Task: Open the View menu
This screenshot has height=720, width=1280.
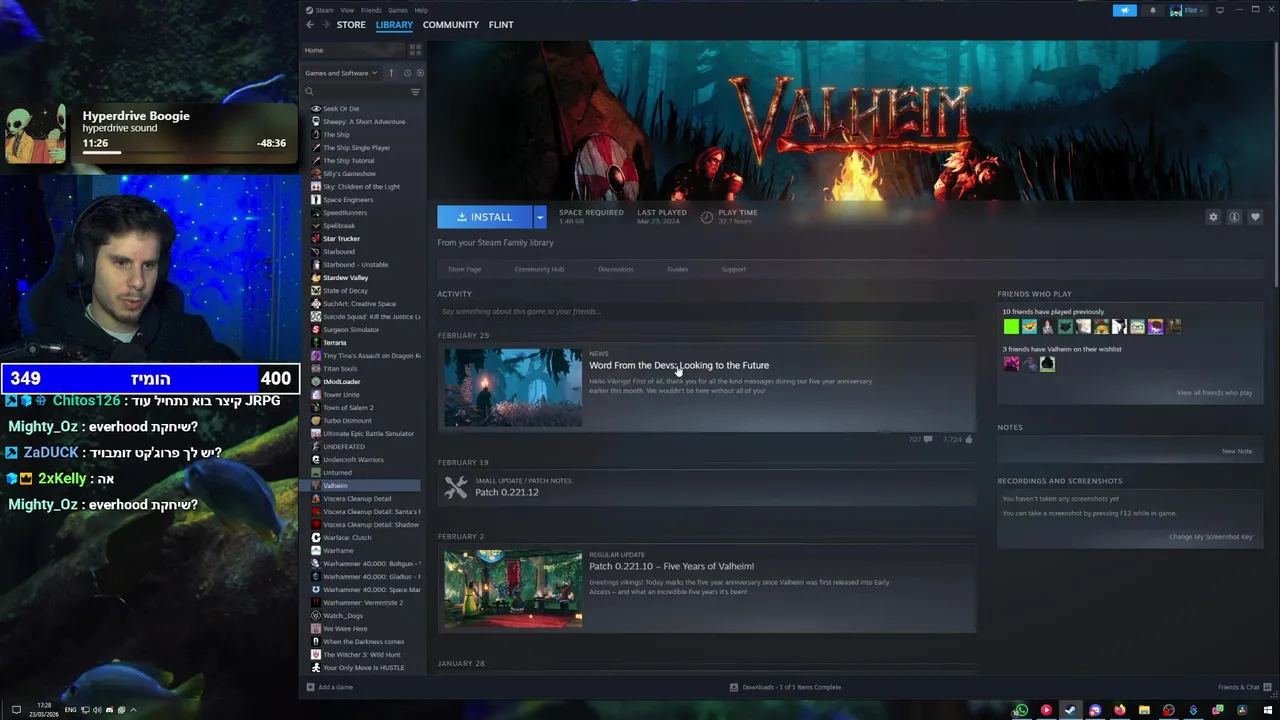Action: [x=347, y=10]
